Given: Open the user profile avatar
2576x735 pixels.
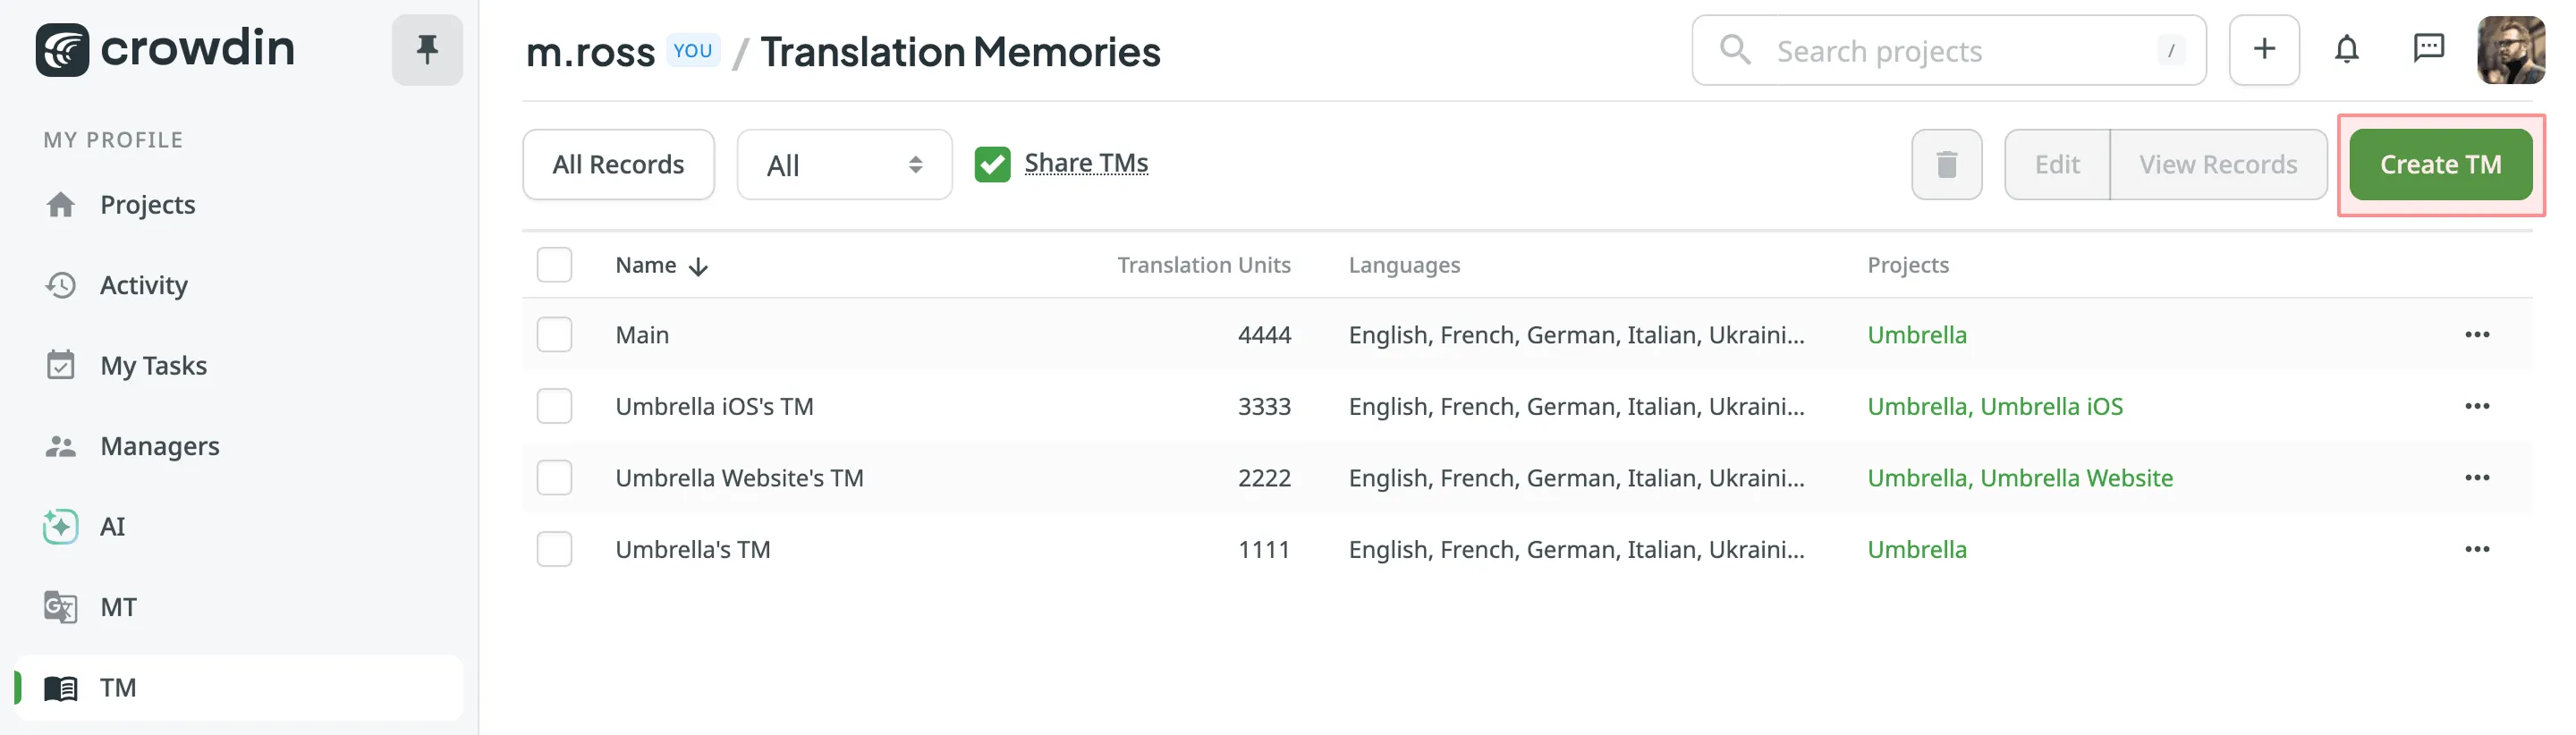Looking at the screenshot, I should pos(2510,49).
